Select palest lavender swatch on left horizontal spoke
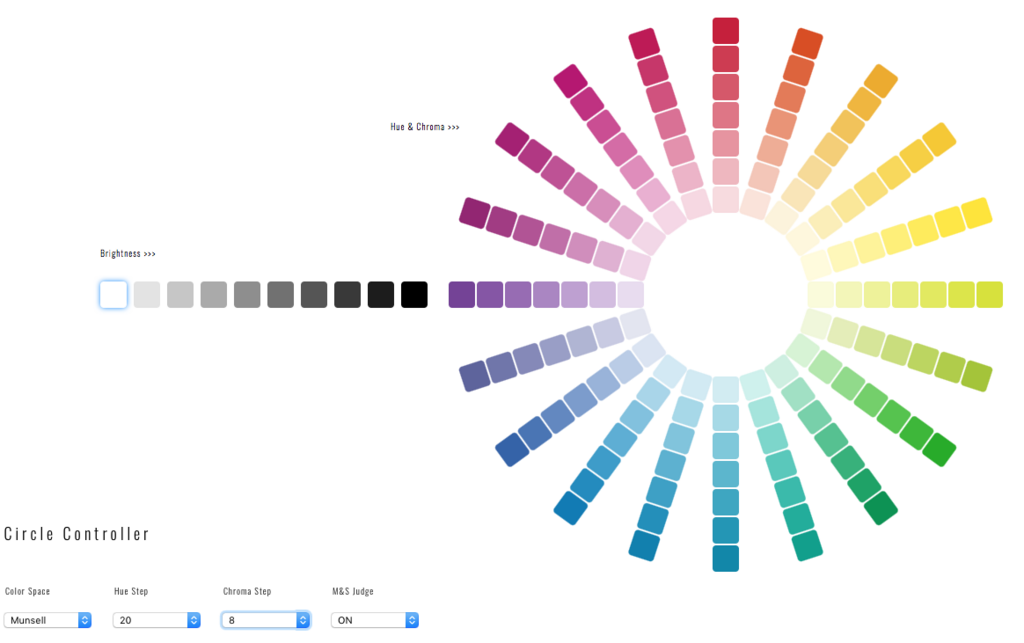The image size is (1024, 643). pos(631,294)
